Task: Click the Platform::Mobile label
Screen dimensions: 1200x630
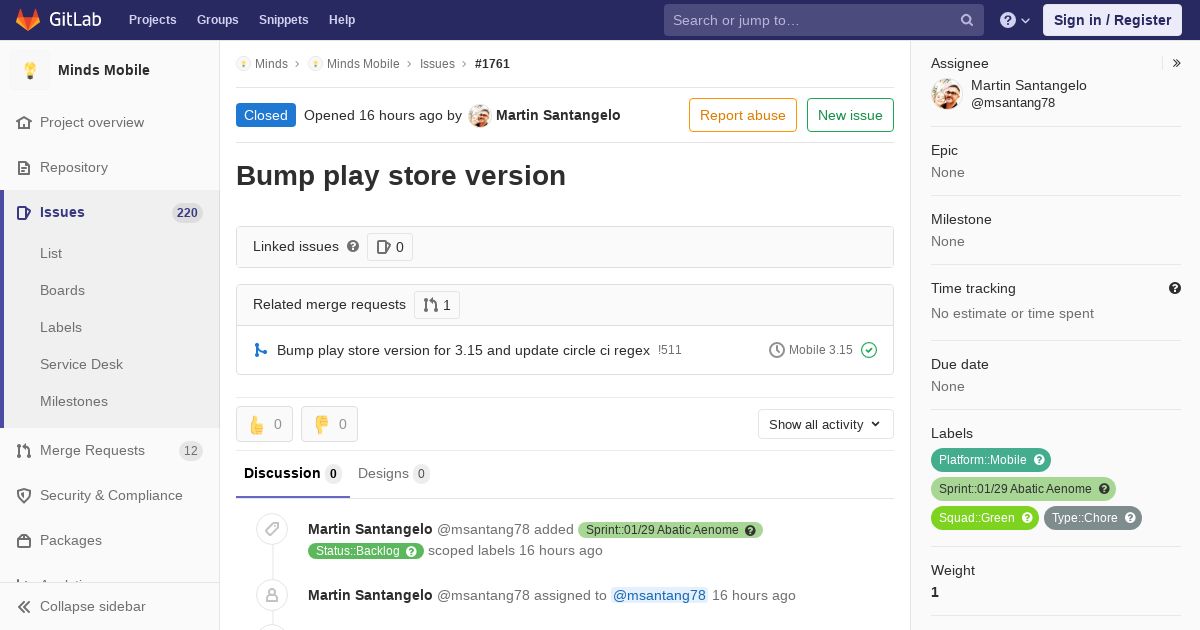Action: point(983,460)
